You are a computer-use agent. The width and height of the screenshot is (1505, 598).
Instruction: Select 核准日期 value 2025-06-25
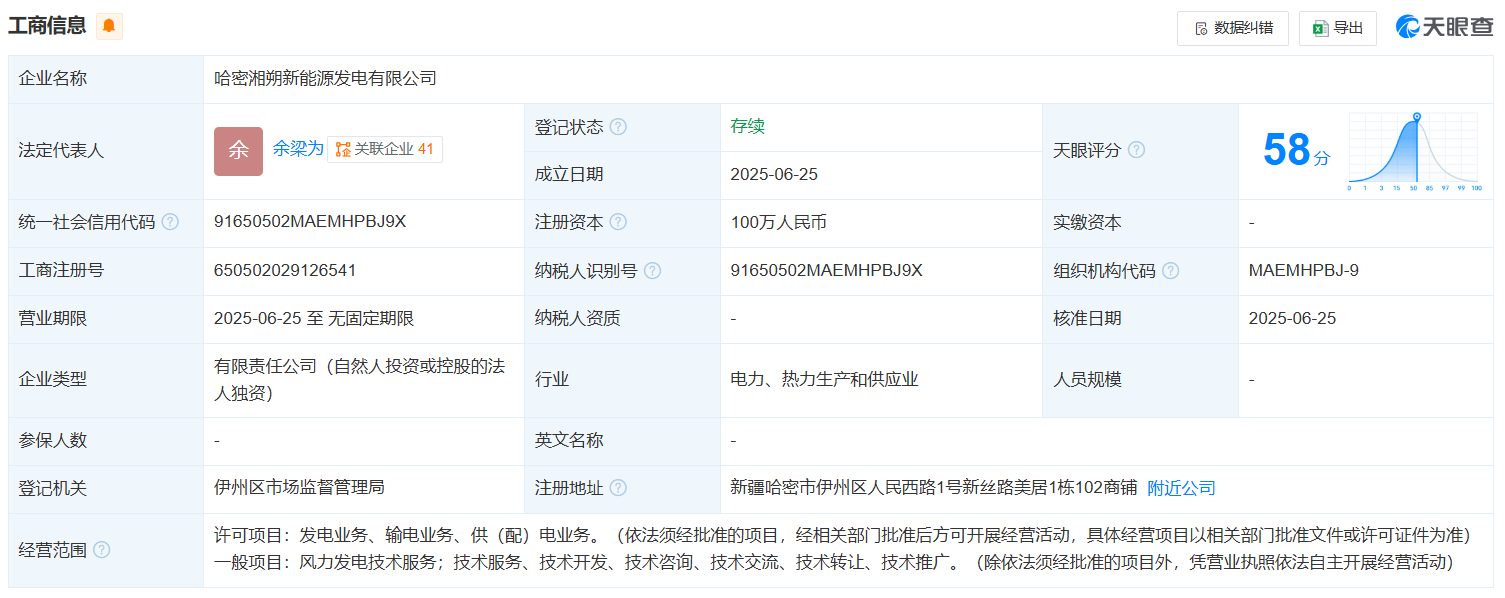[x=1292, y=318]
